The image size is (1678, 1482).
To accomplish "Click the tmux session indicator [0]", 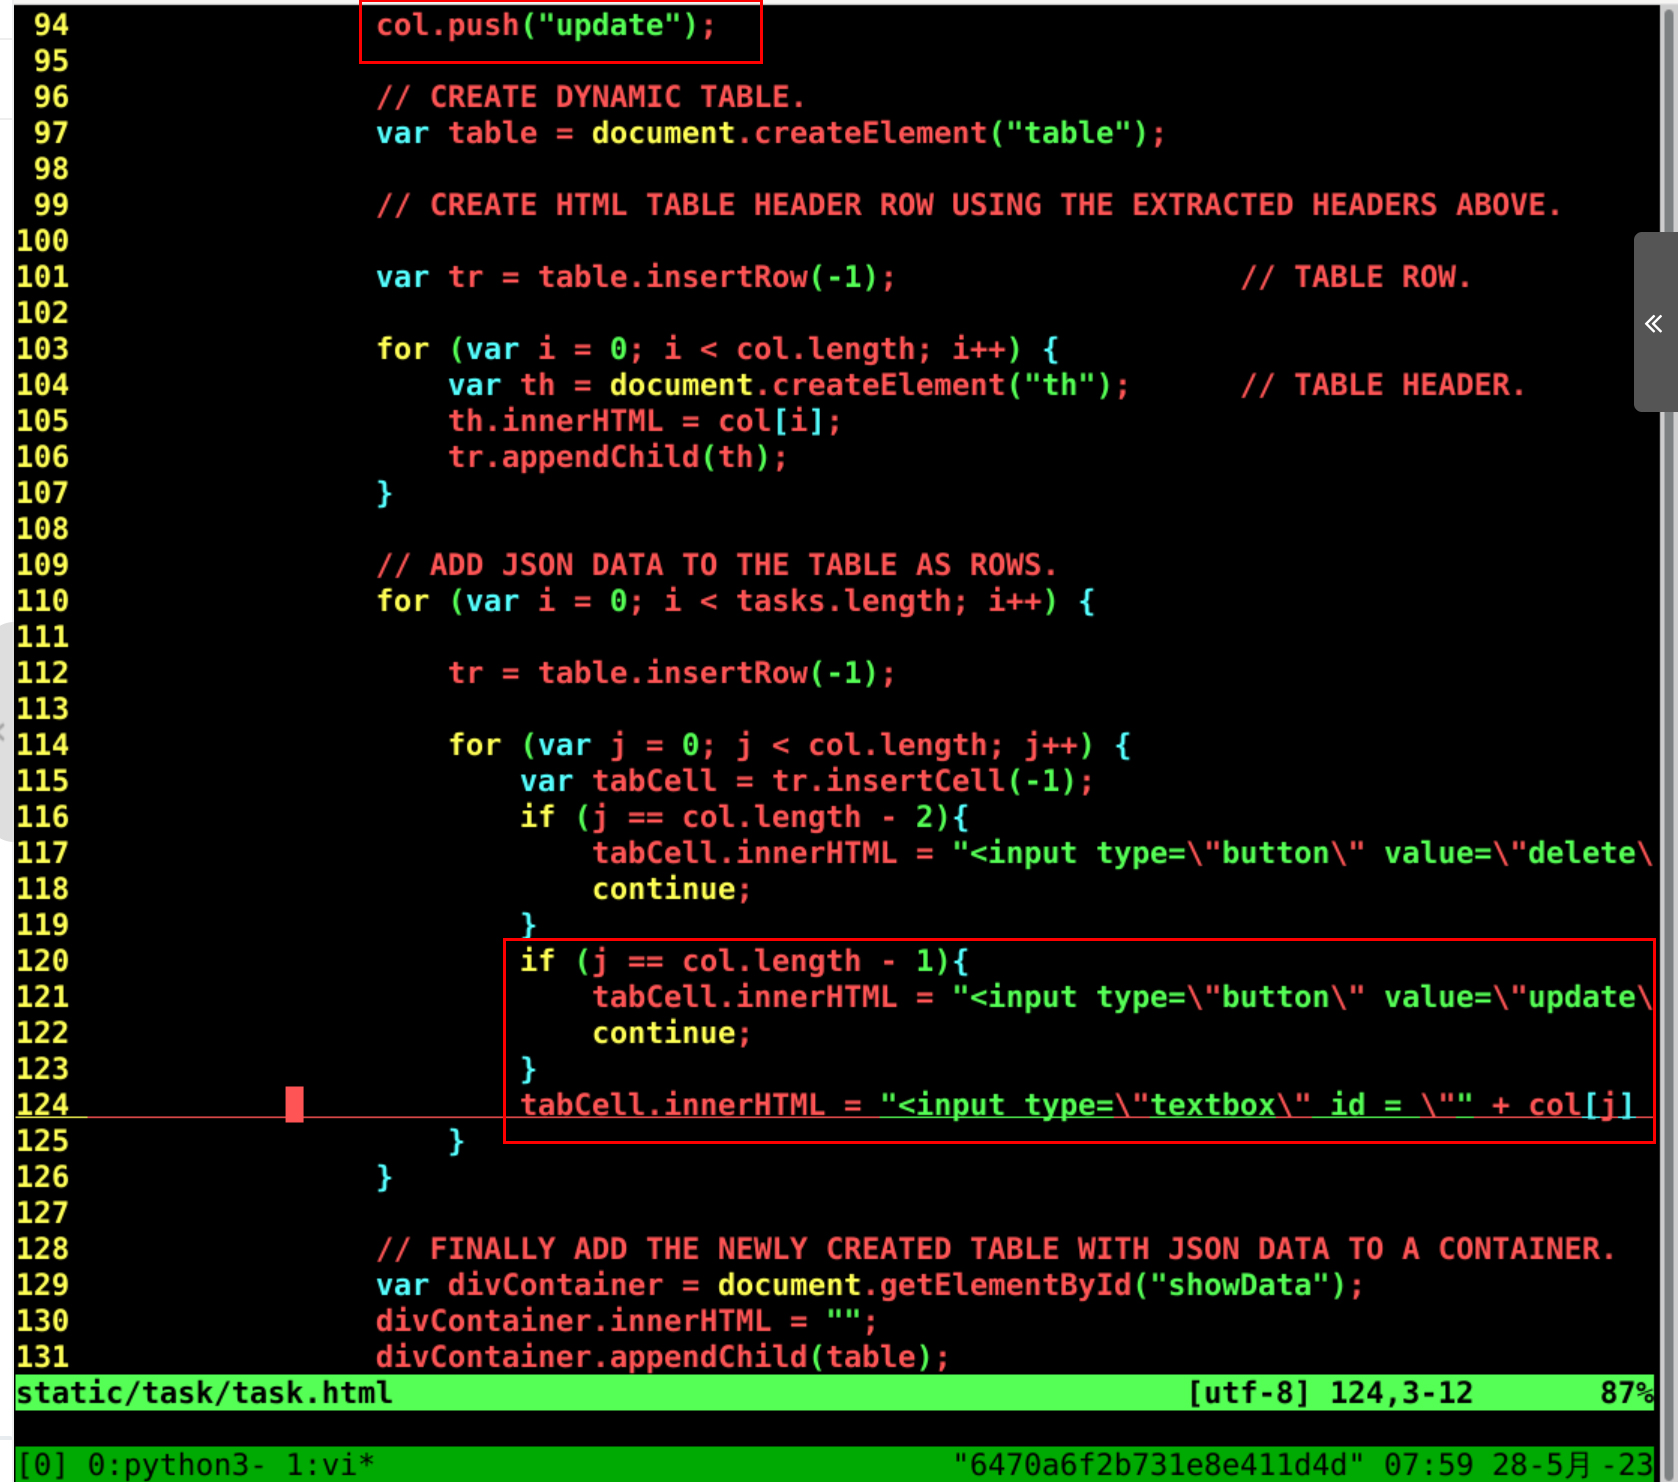I will [x=42, y=1465].
